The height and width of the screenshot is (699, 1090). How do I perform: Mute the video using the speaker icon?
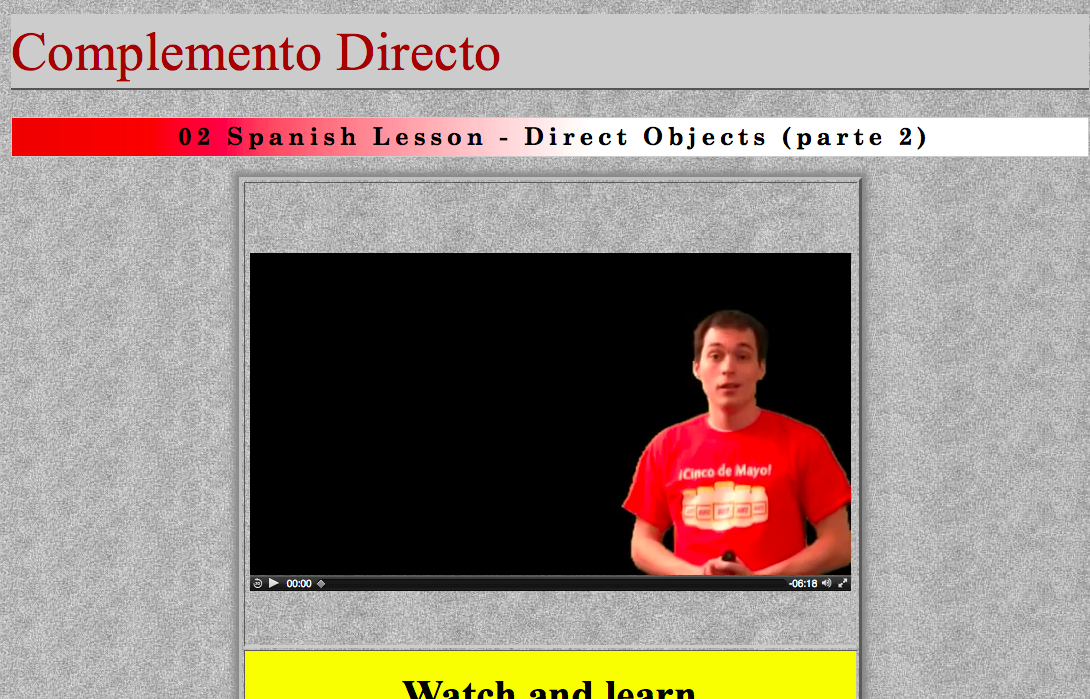[x=827, y=584]
